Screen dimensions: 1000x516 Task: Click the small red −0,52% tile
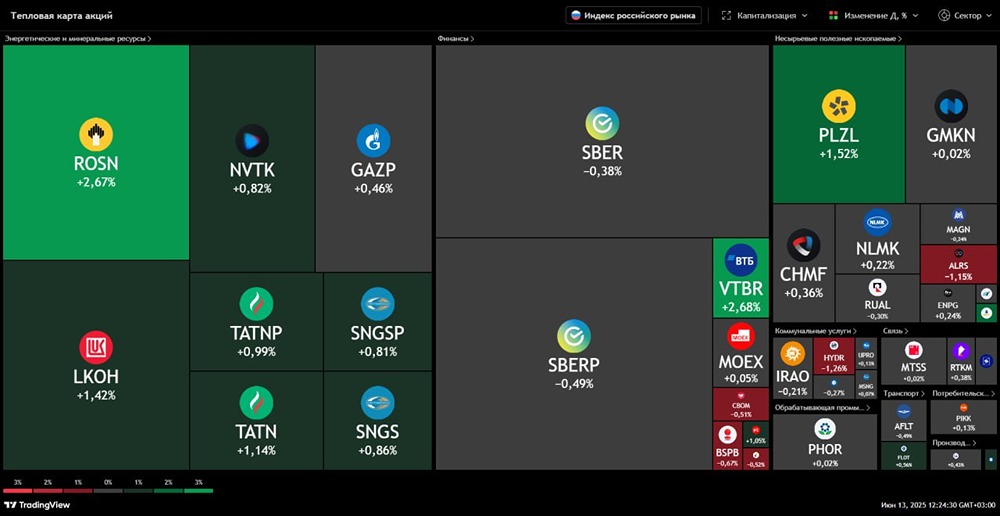[756, 459]
